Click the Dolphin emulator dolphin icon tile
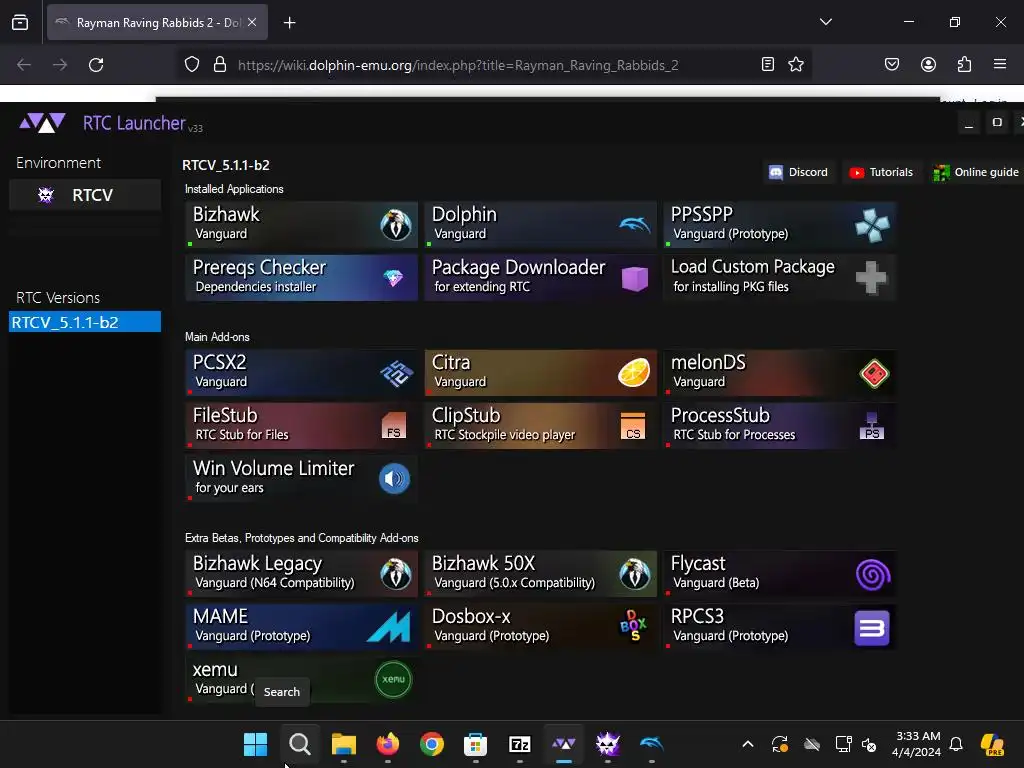This screenshot has width=1024, height=768. coord(634,225)
